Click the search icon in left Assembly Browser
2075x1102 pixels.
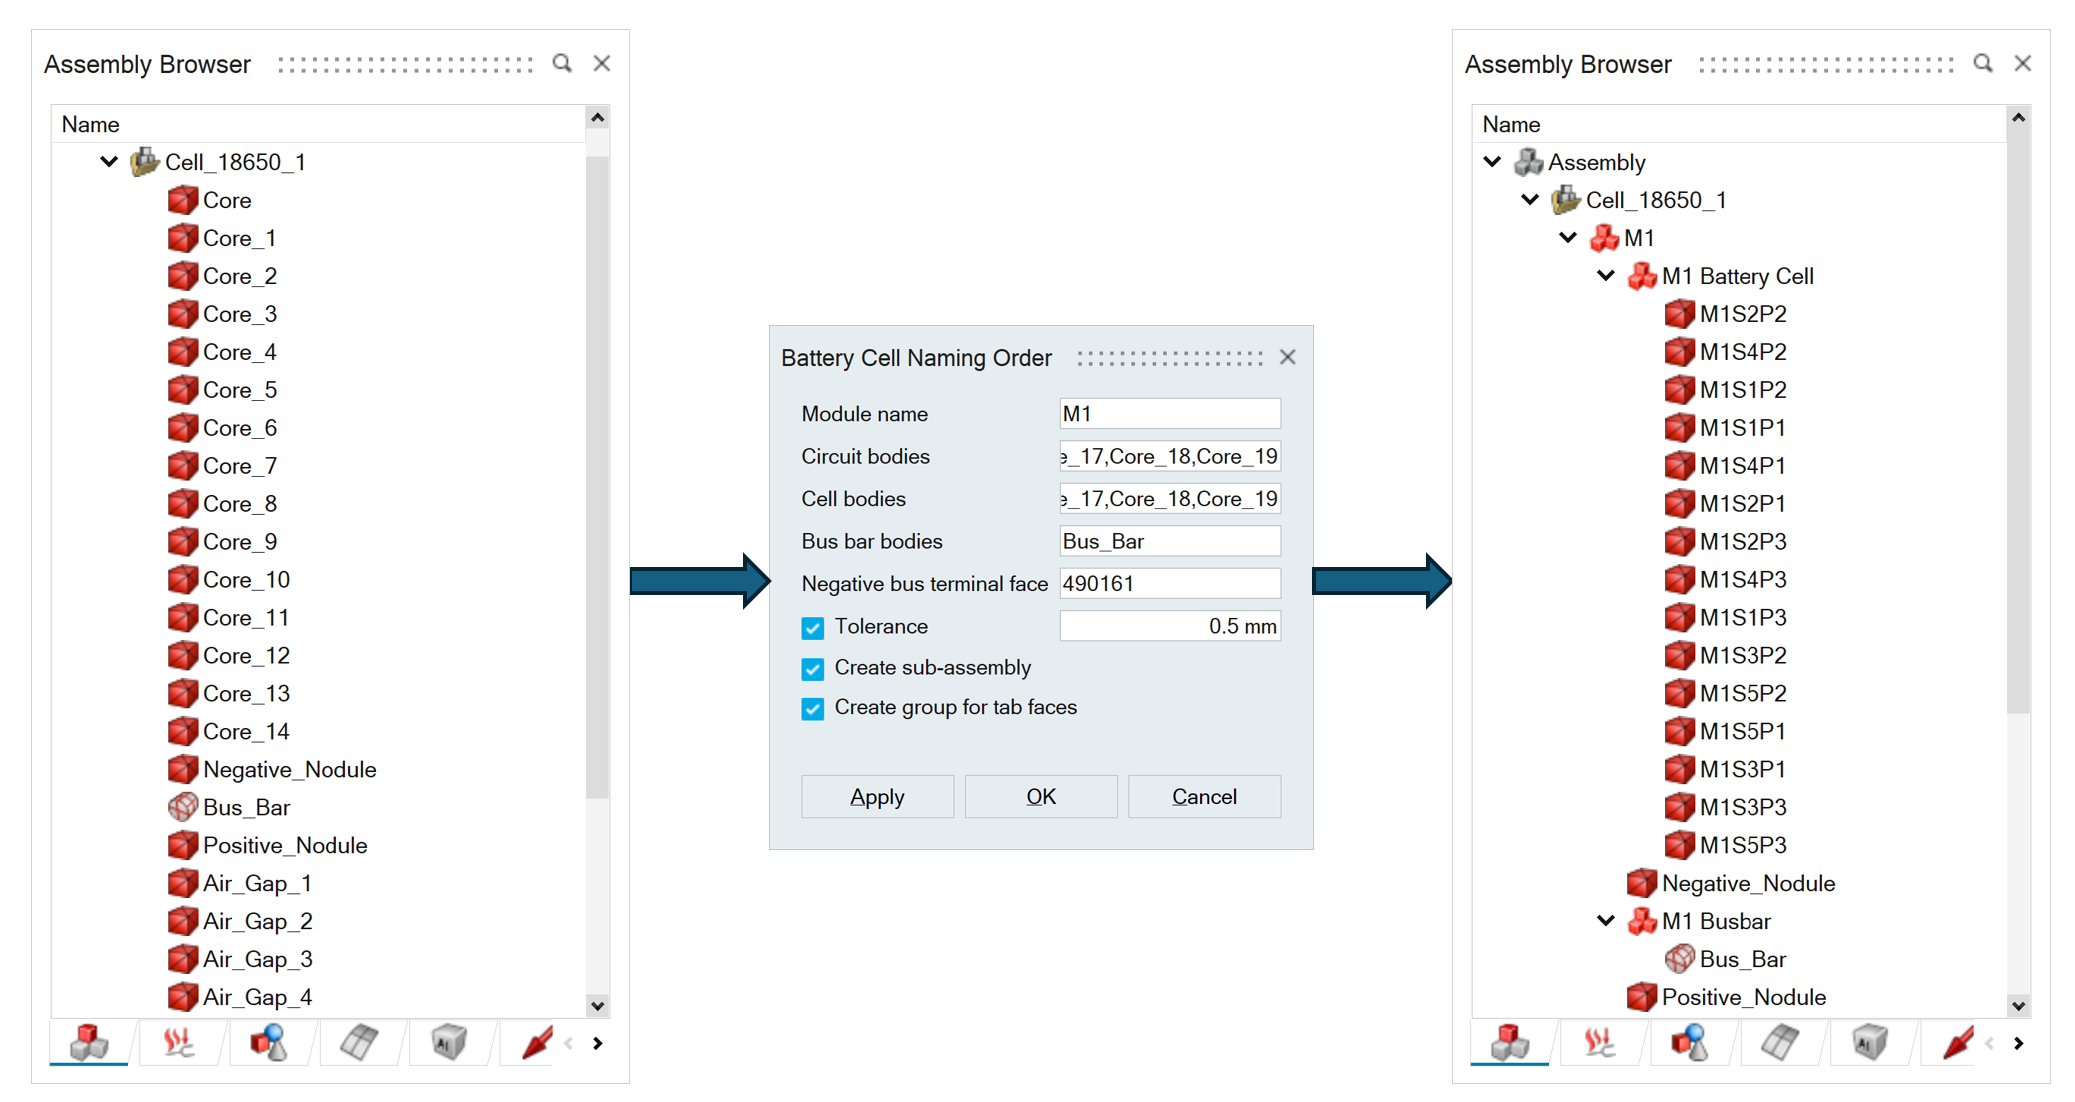pos(562,63)
